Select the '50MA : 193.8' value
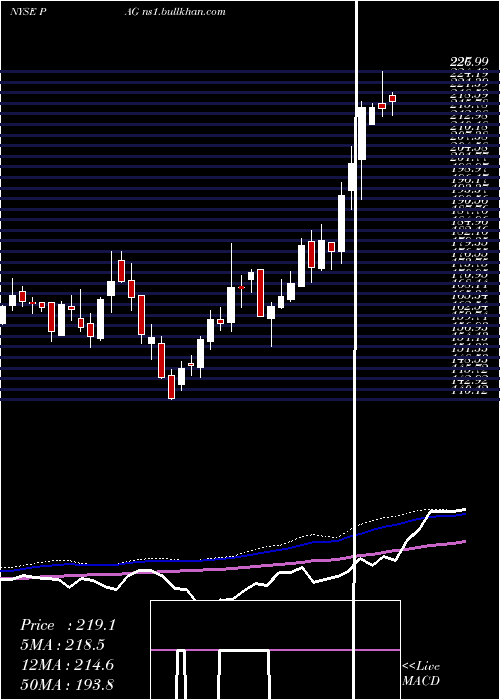This screenshot has height=700, width=500. (x=67, y=685)
